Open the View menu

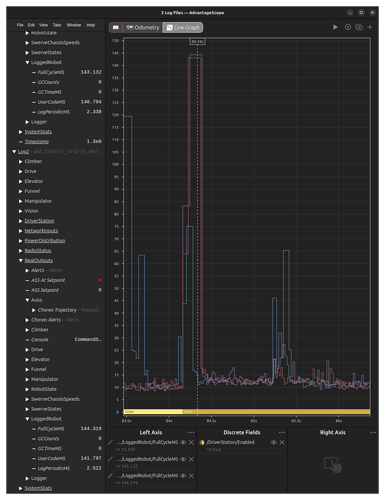click(43, 25)
